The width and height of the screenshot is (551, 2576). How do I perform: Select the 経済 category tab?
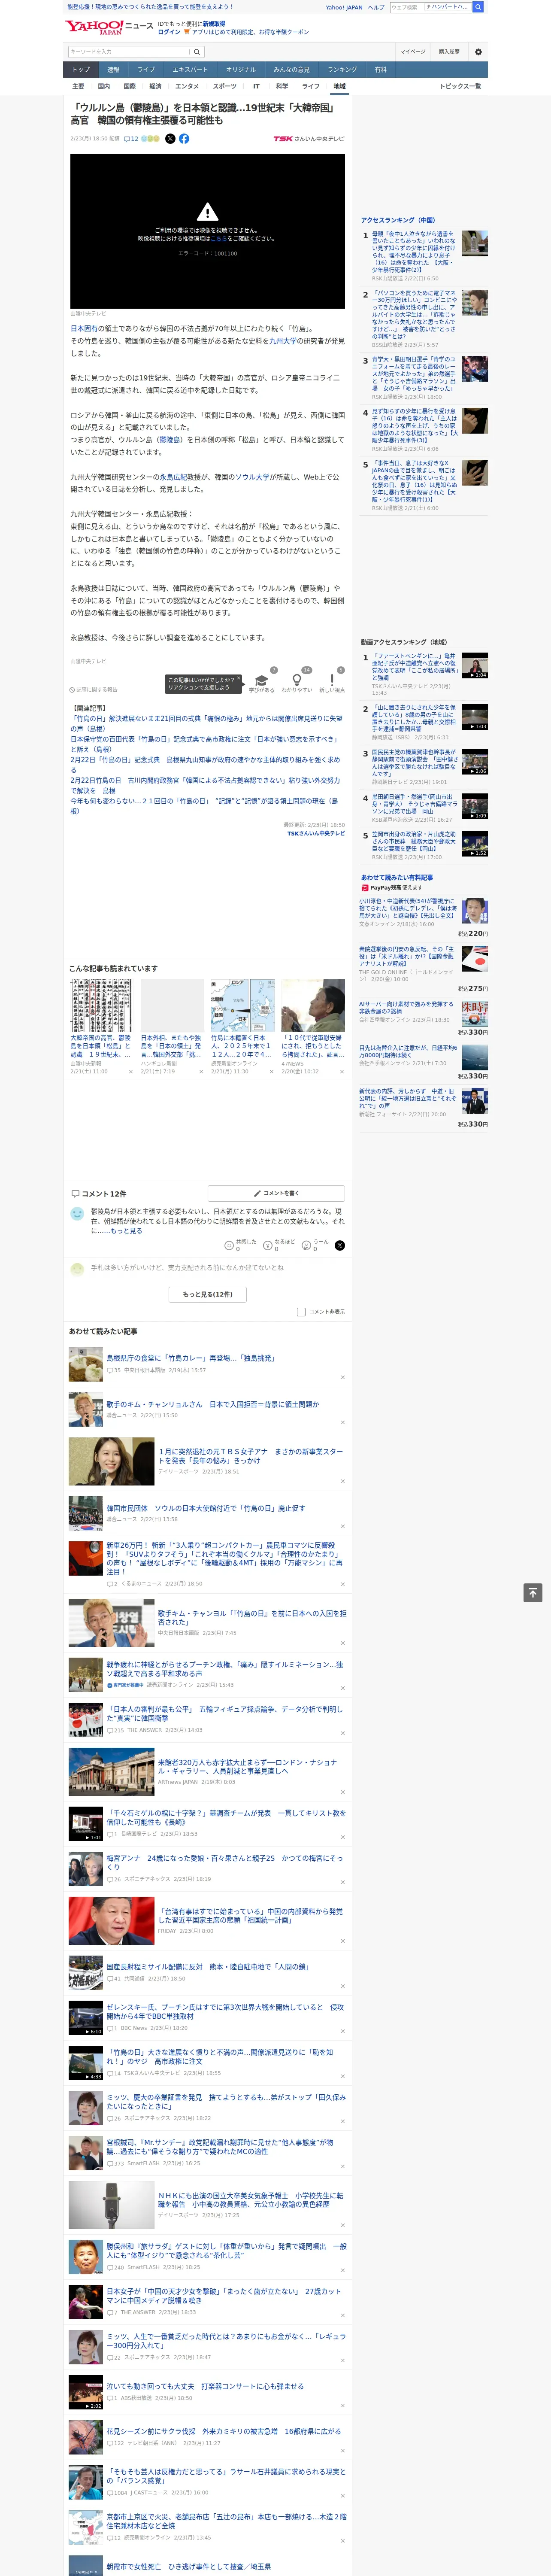point(155,86)
